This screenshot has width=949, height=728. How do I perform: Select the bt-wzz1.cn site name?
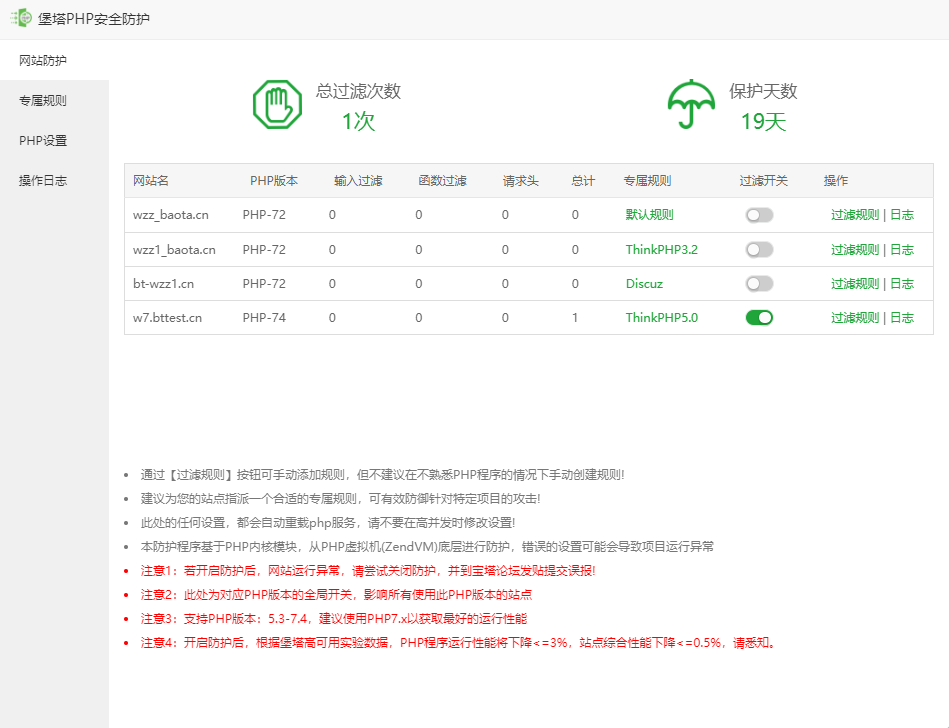point(163,284)
